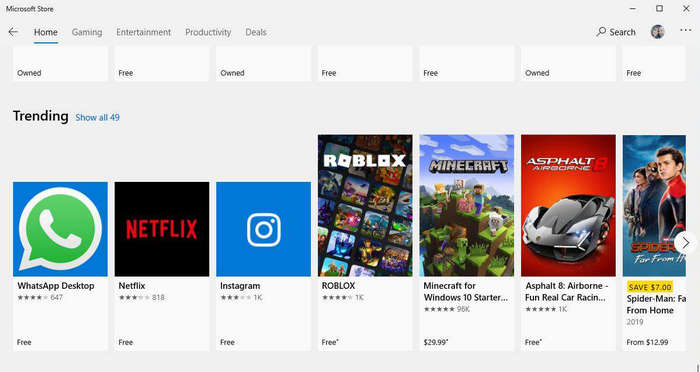Minimize the Microsoft Store window
Image resolution: width=700 pixels, height=372 pixels.
click(x=633, y=8)
